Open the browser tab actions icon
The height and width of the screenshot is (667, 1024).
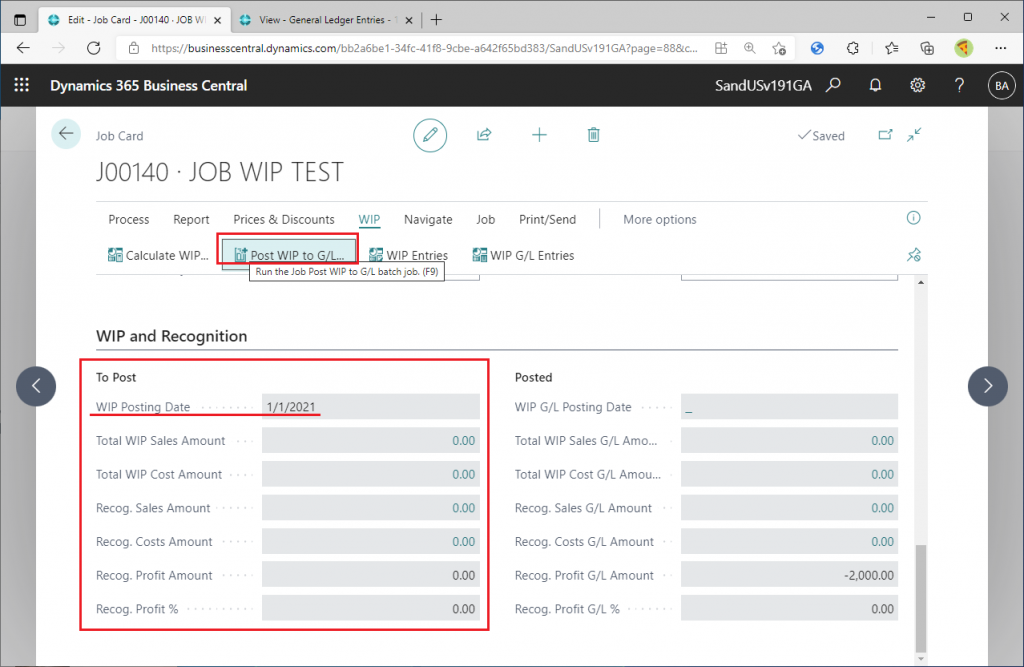[x=20, y=20]
